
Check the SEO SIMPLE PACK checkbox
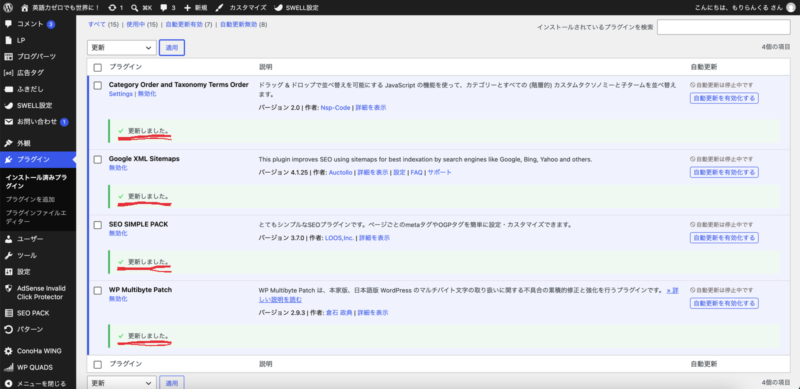[x=97, y=225]
